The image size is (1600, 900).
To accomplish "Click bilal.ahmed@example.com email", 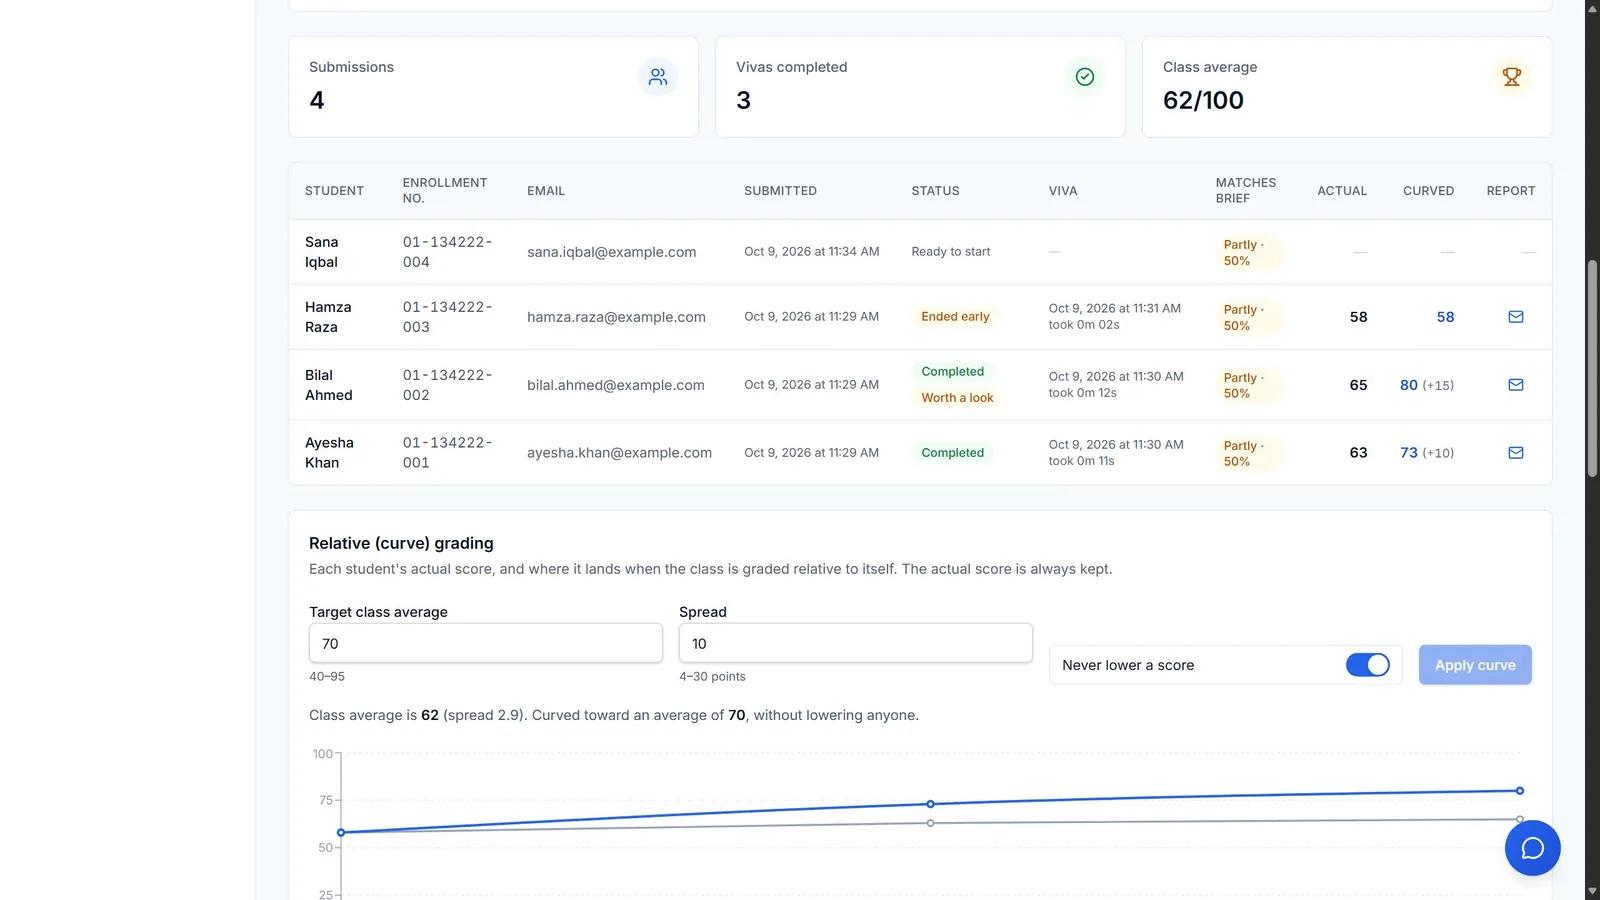I will point(616,385).
